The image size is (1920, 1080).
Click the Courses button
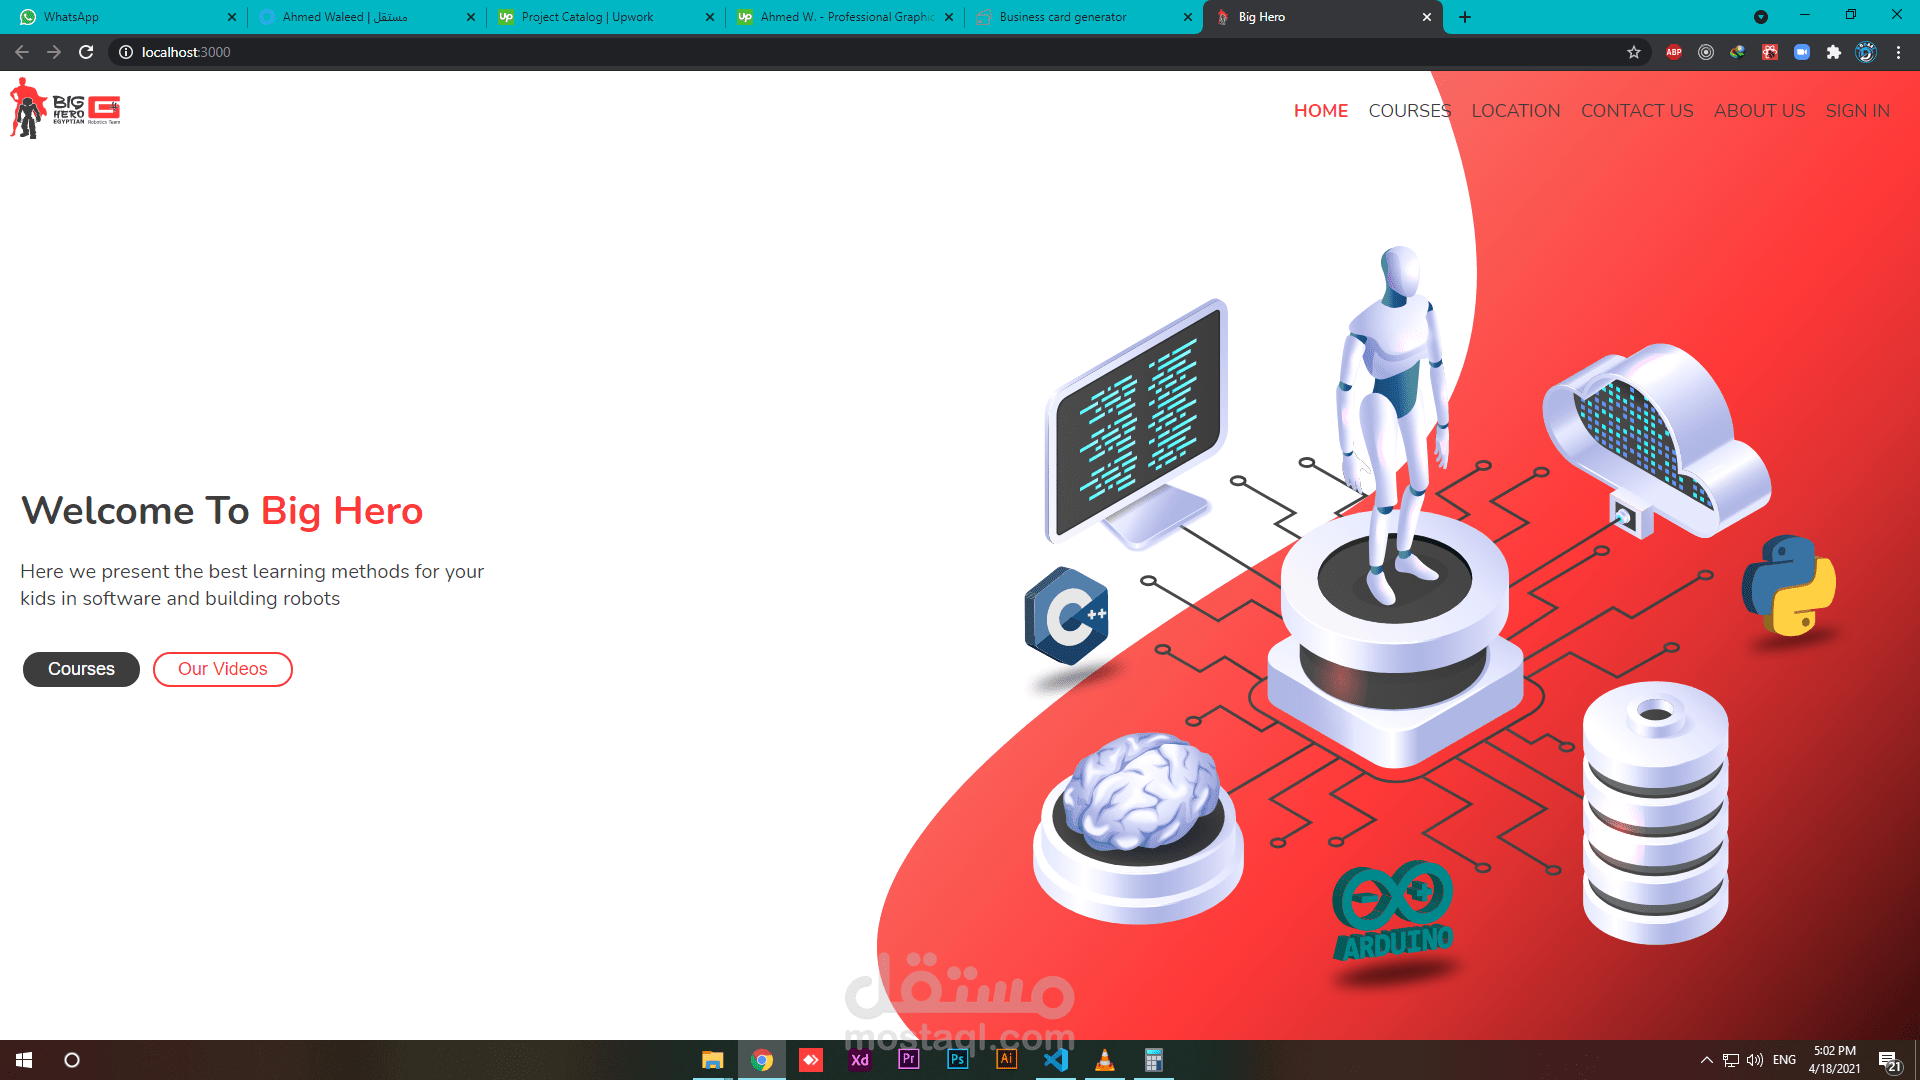point(81,669)
